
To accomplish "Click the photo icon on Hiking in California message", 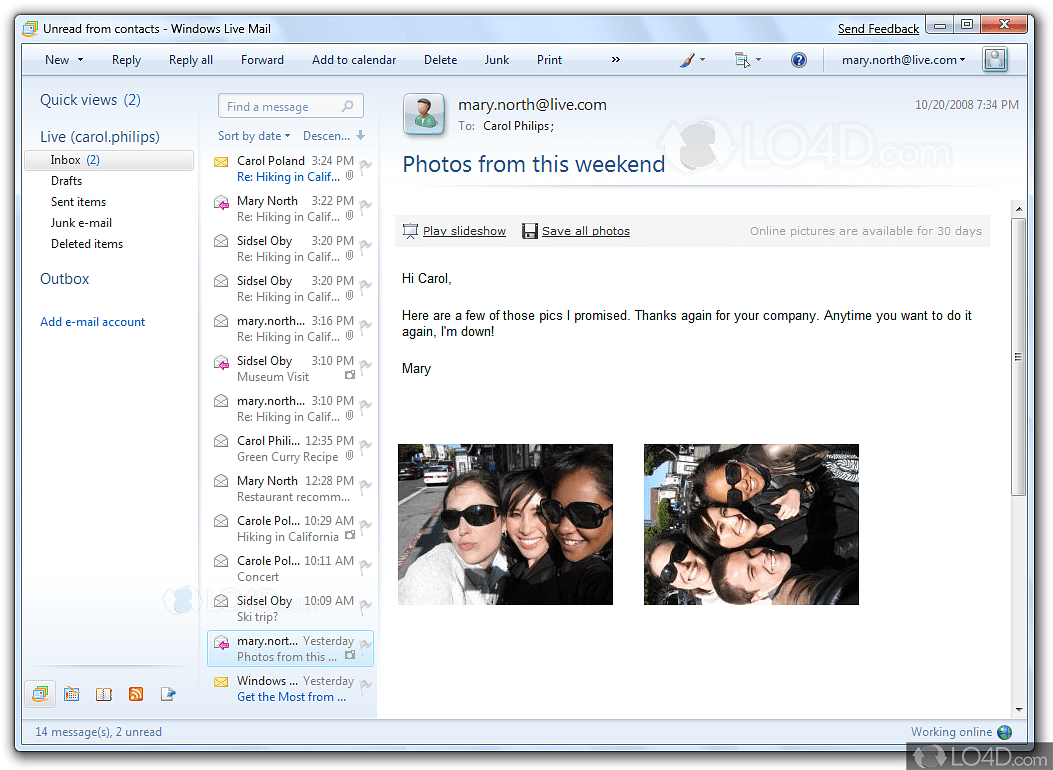I will [x=349, y=535].
